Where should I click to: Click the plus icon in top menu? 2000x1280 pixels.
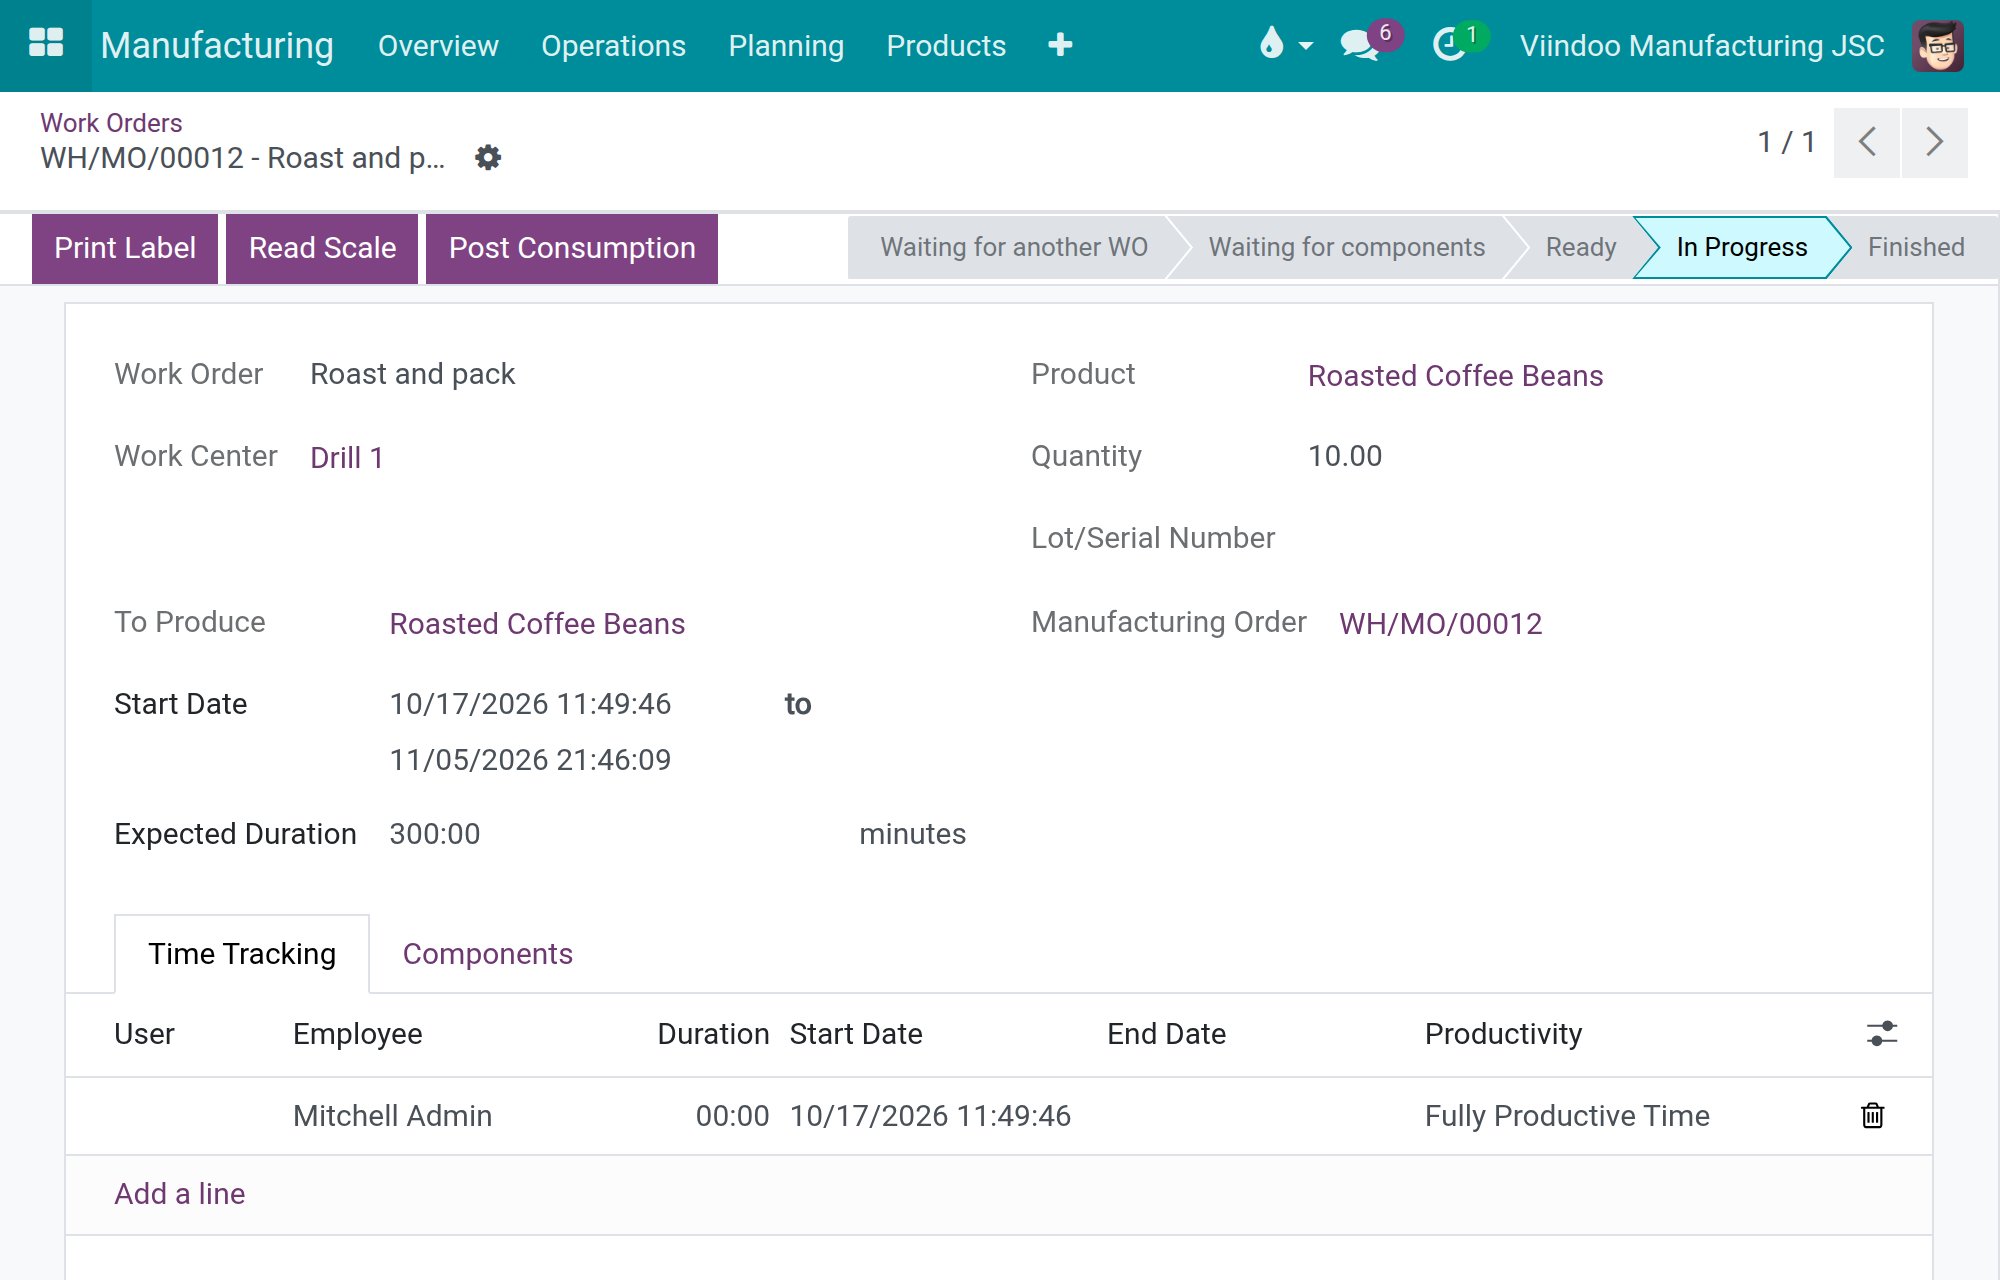(1060, 45)
